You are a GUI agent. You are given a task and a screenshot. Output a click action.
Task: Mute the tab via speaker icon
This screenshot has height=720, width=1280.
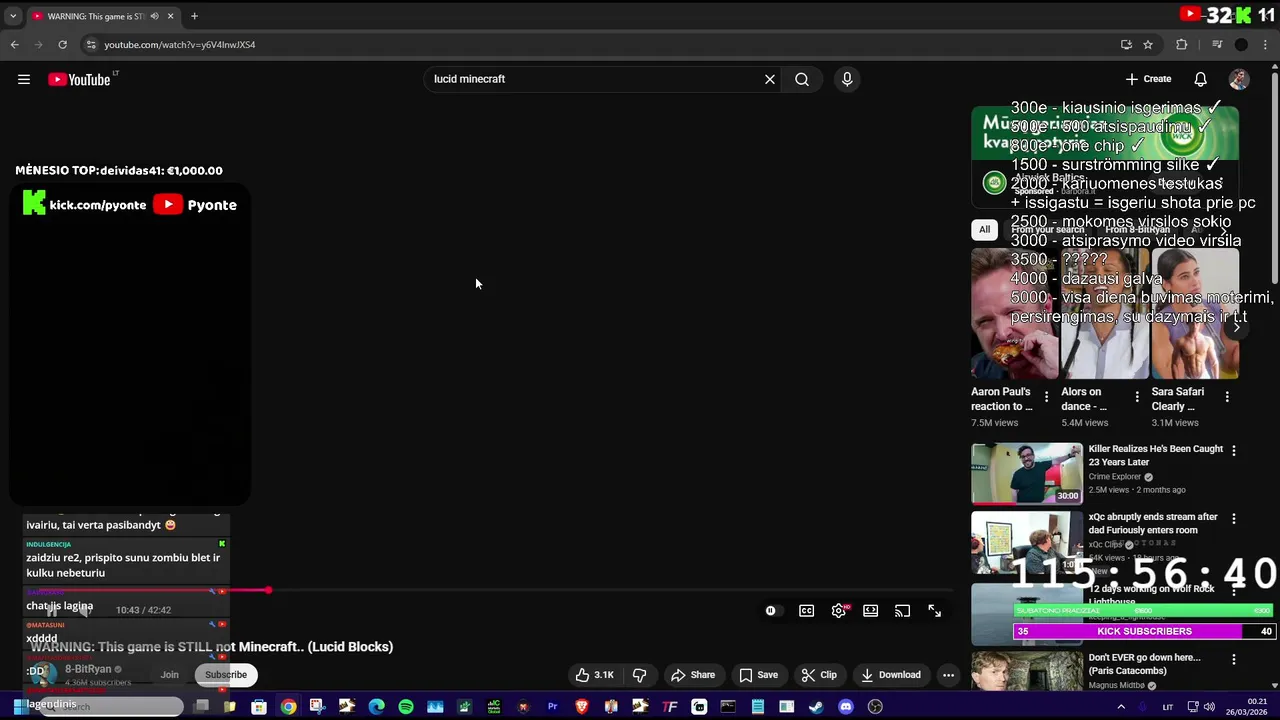click(x=154, y=16)
